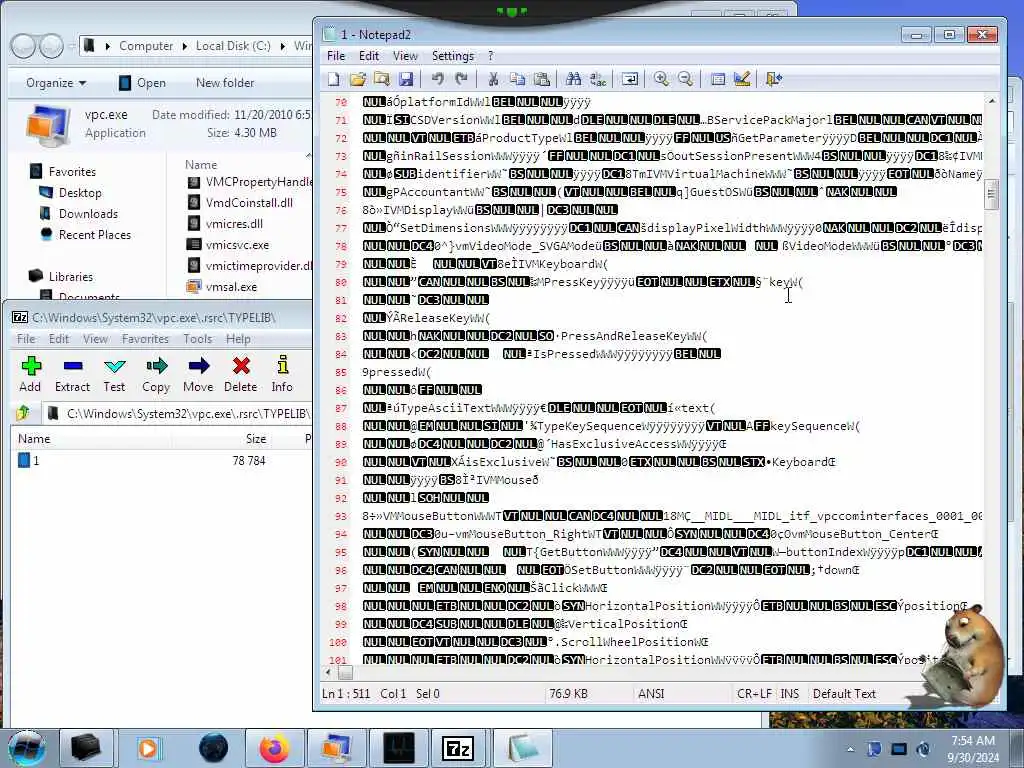The width and height of the screenshot is (1024, 768).
Task: Click Organize dropdown in Explorer
Action: click(56, 83)
